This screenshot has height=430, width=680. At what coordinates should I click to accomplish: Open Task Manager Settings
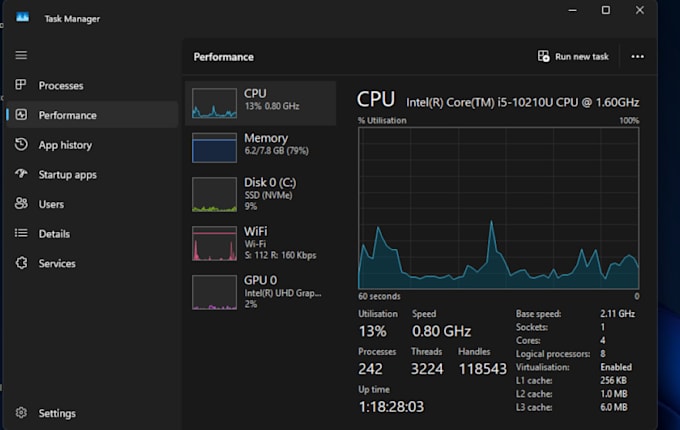pos(57,414)
